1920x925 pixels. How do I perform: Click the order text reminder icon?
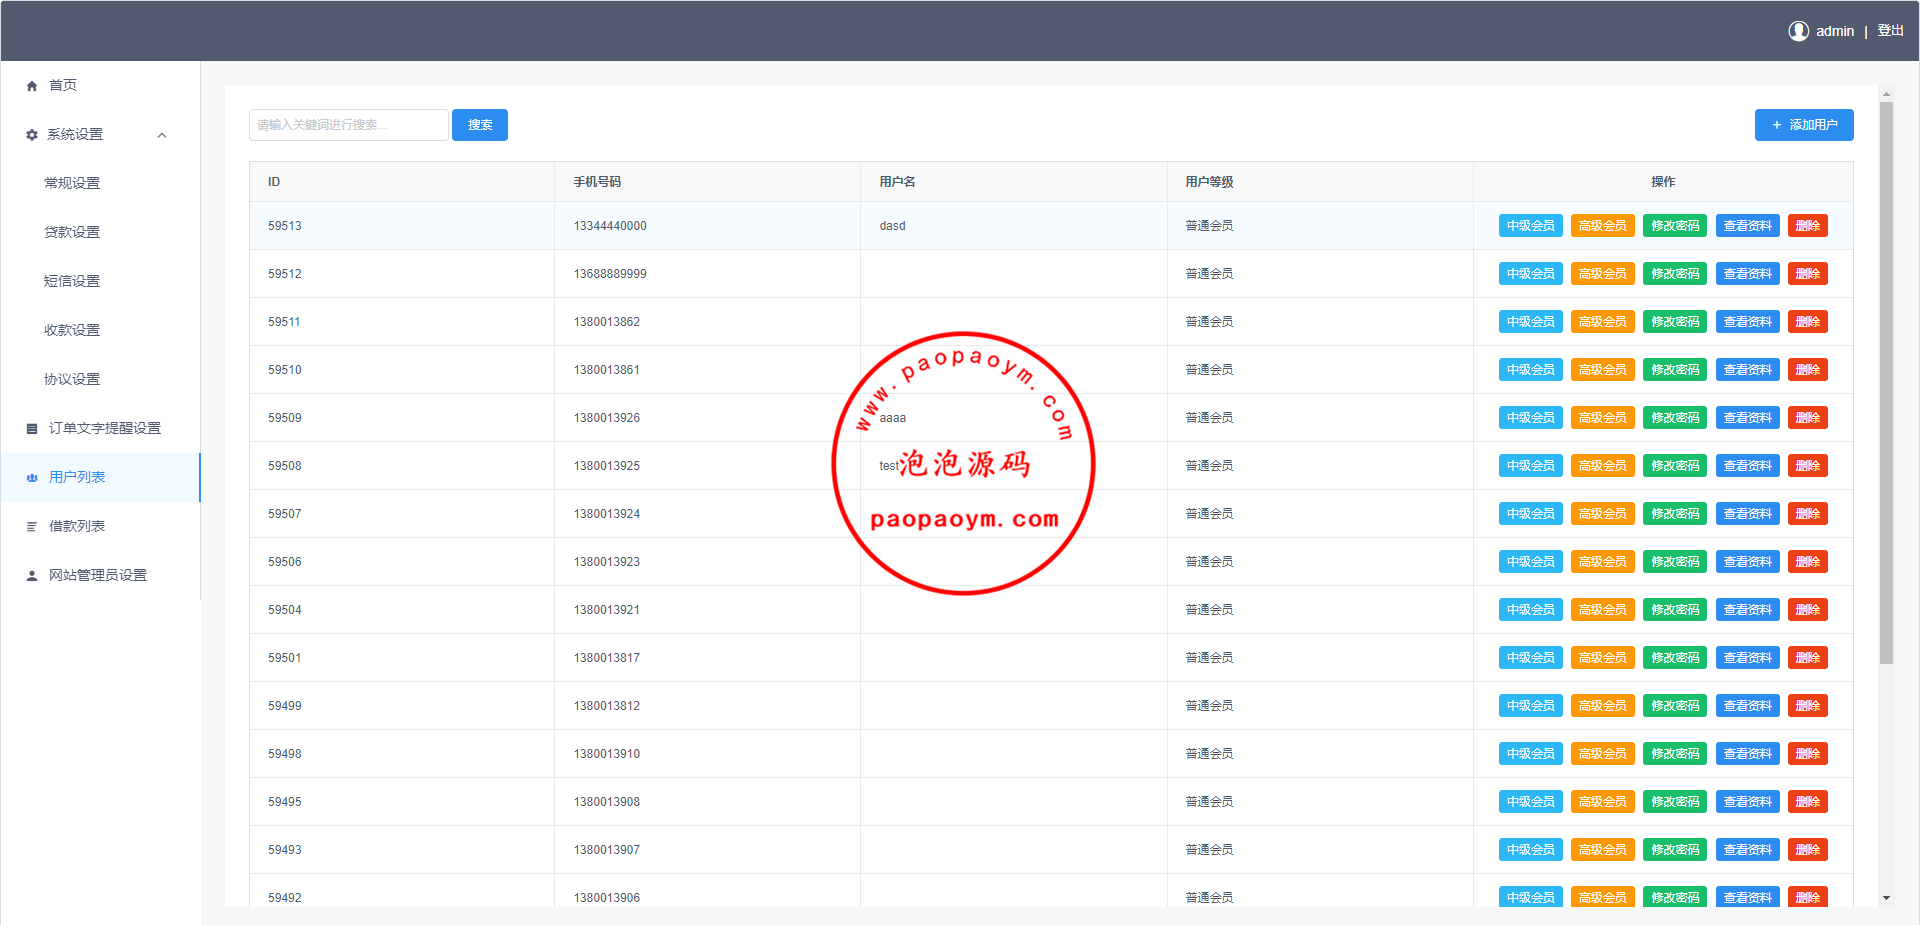pyautogui.click(x=32, y=429)
